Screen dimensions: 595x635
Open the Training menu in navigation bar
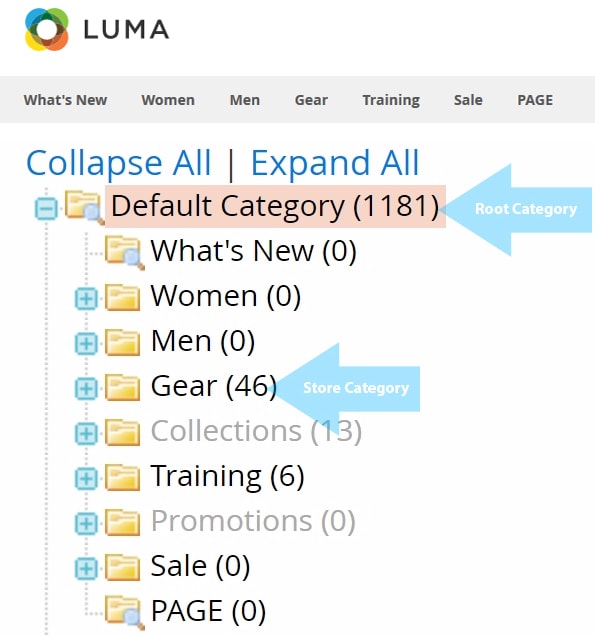pyautogui.click(x=391, y=100)
